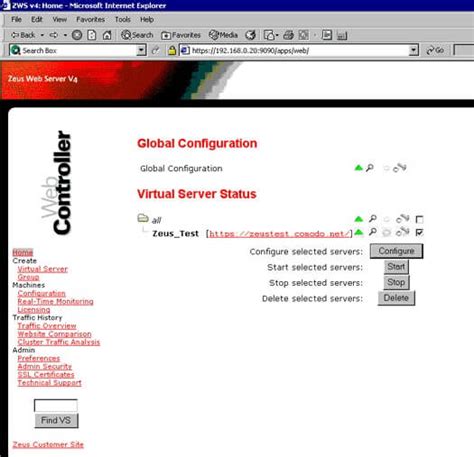Image resolution: width=474 pixels, height=457 pixels.
Task: Click the Stop selected servers button
Action: pyautogui.click(x=396, y=282)
